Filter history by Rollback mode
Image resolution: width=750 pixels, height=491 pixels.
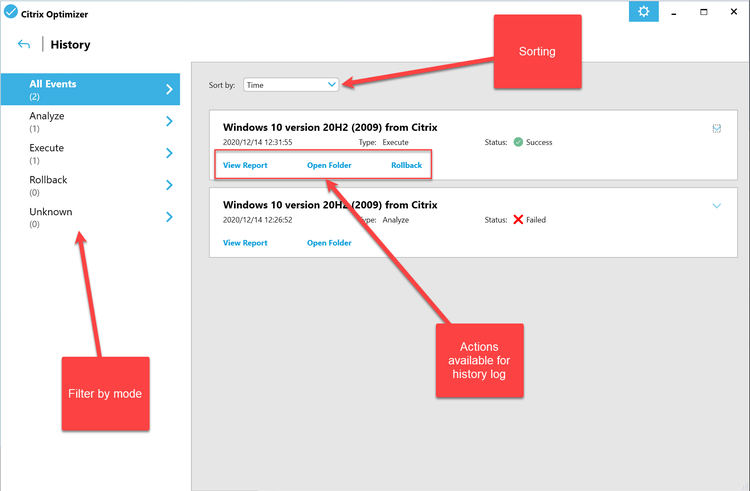pos(90,185)
